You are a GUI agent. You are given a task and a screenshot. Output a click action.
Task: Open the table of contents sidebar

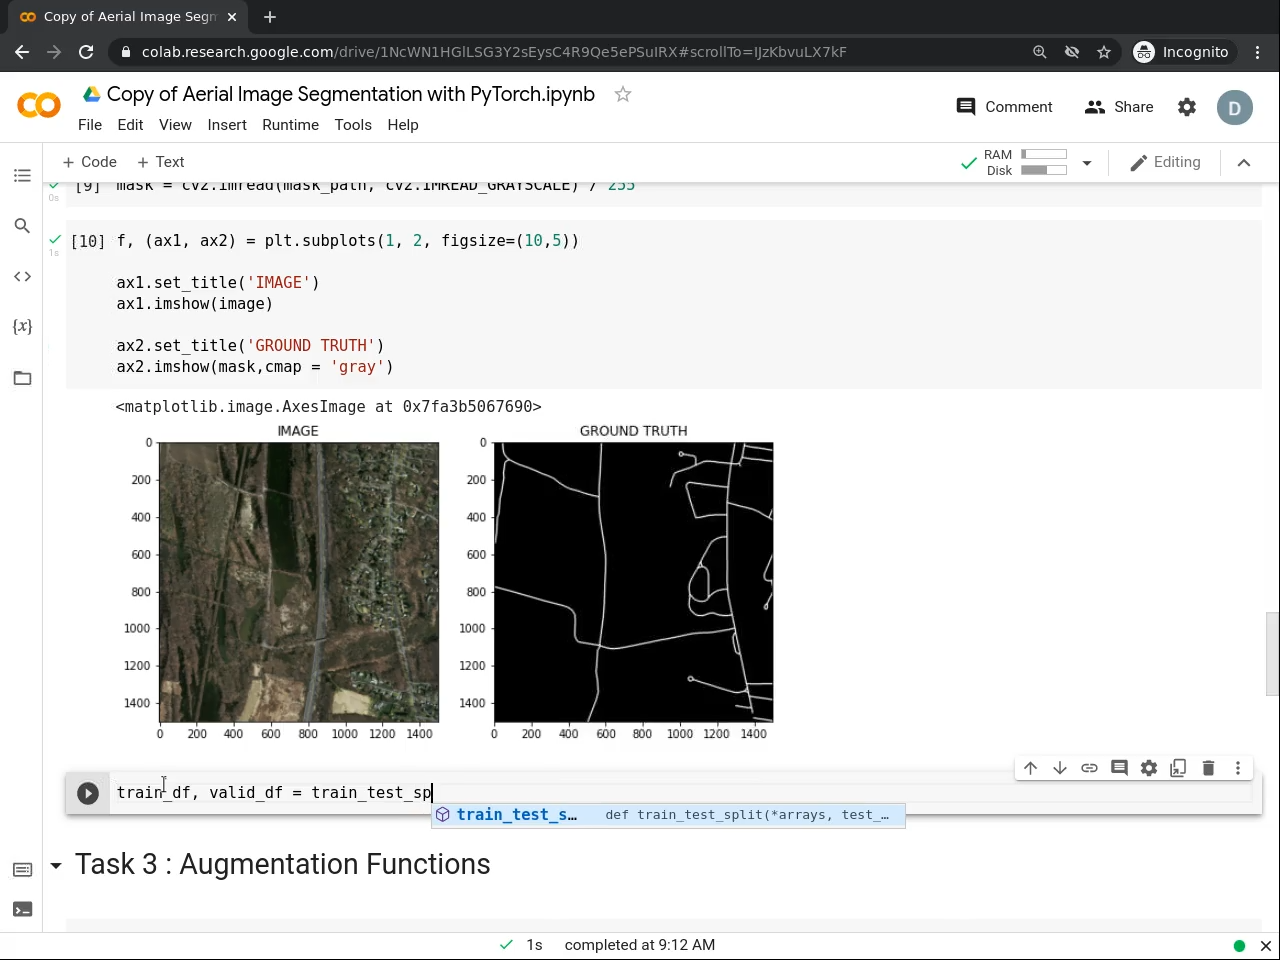tap(22, 176)
